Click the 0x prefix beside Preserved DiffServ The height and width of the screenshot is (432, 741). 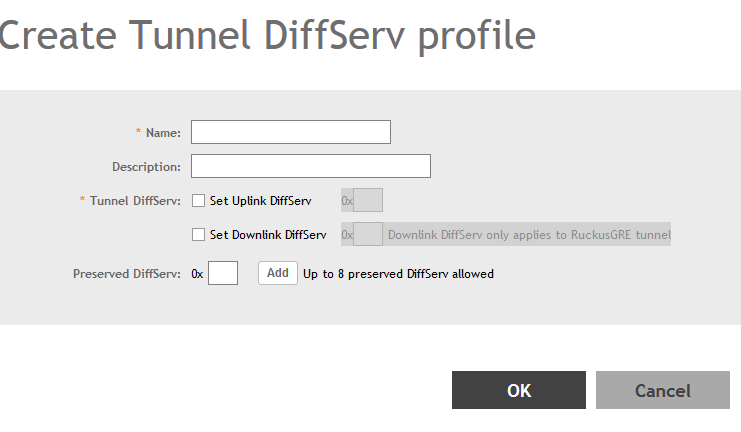pos(198,273)
